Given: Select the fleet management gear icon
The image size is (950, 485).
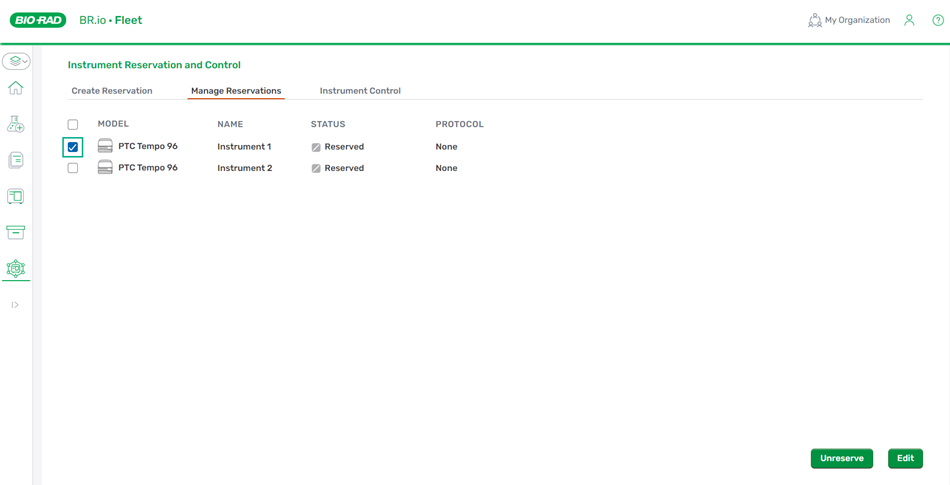Looking at the screenshot, I should [15, 268].
